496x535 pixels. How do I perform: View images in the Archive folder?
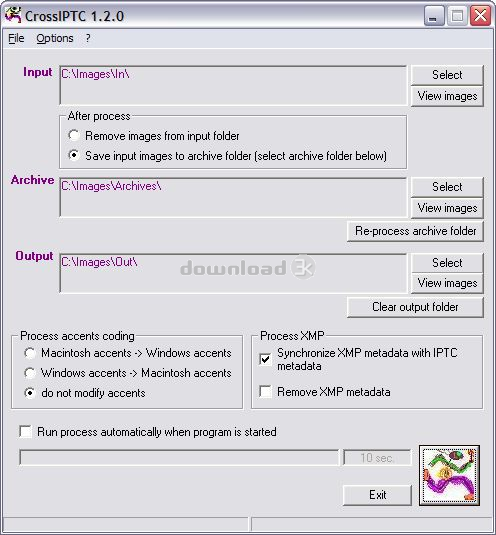click(x=447, y=208)
